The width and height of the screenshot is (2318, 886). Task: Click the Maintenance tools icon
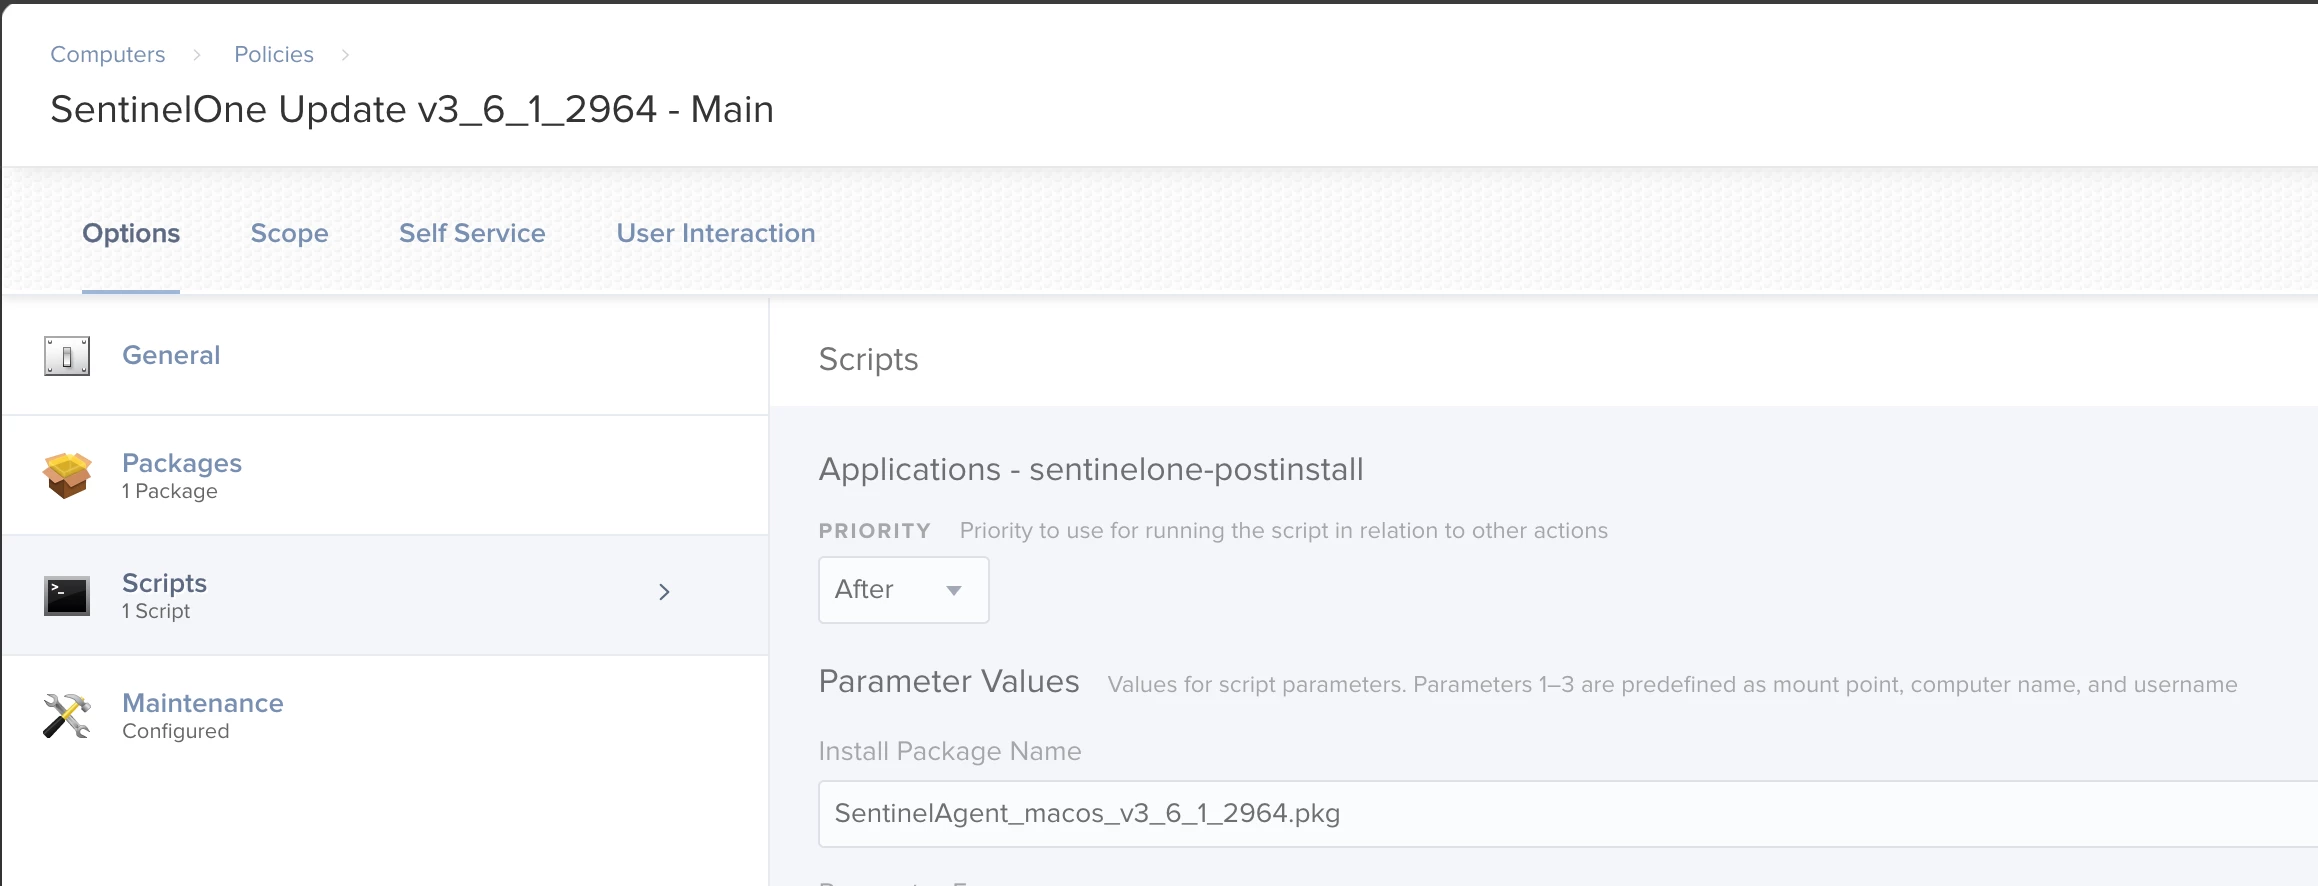click(67, 716)
